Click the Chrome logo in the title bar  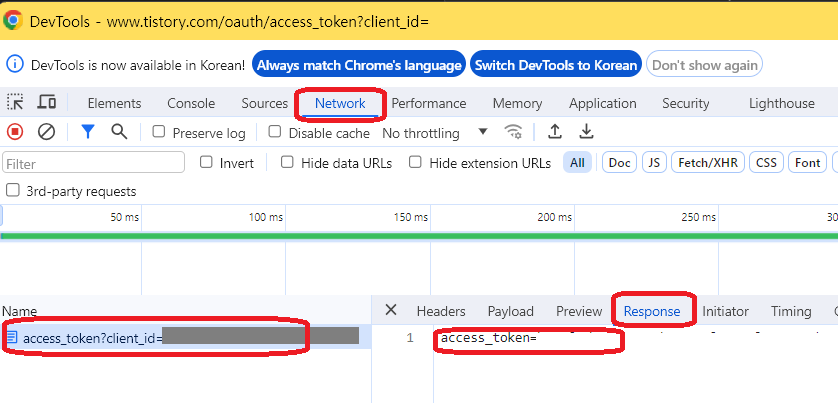pyautogui.click(x=13, y=20)
